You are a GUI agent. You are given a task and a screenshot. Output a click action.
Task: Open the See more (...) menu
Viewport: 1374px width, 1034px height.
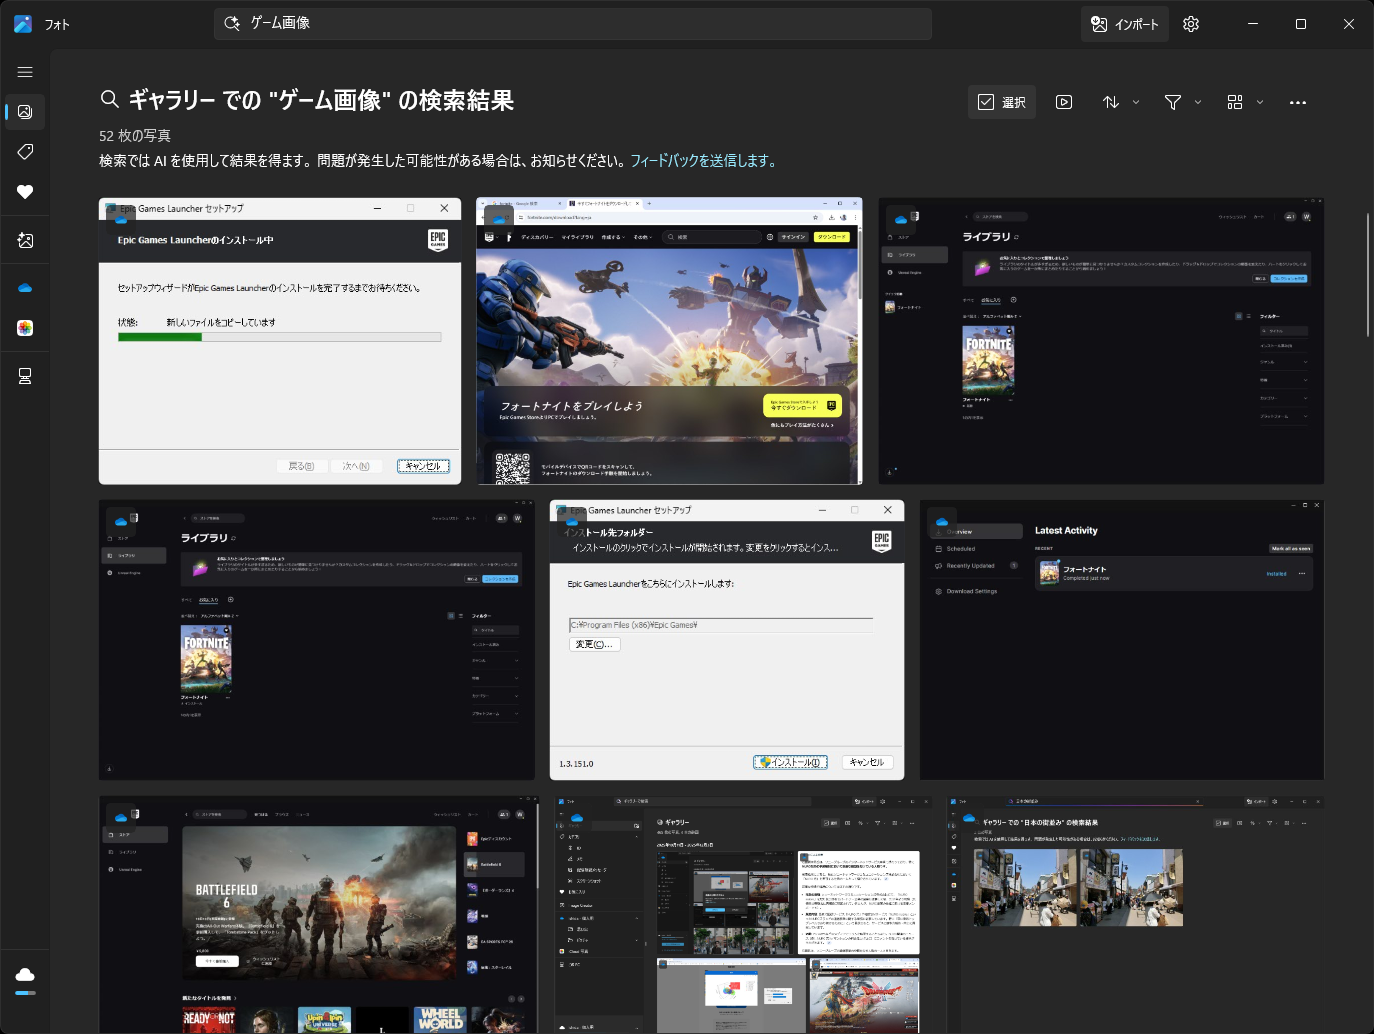point(1297,101)
